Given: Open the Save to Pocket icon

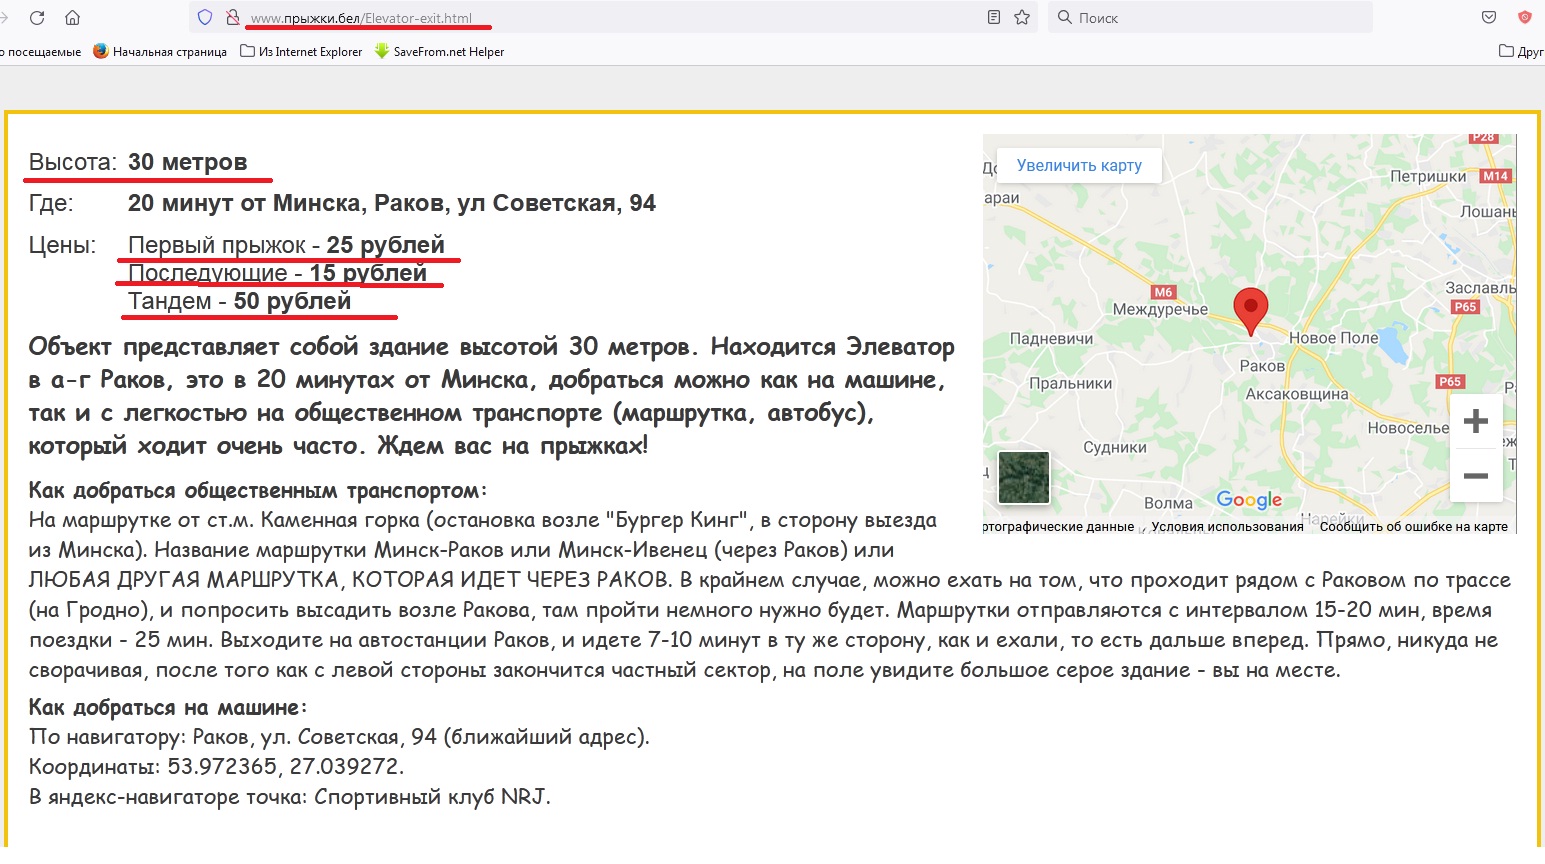Looking at the screenshot, I should 1489,17.
